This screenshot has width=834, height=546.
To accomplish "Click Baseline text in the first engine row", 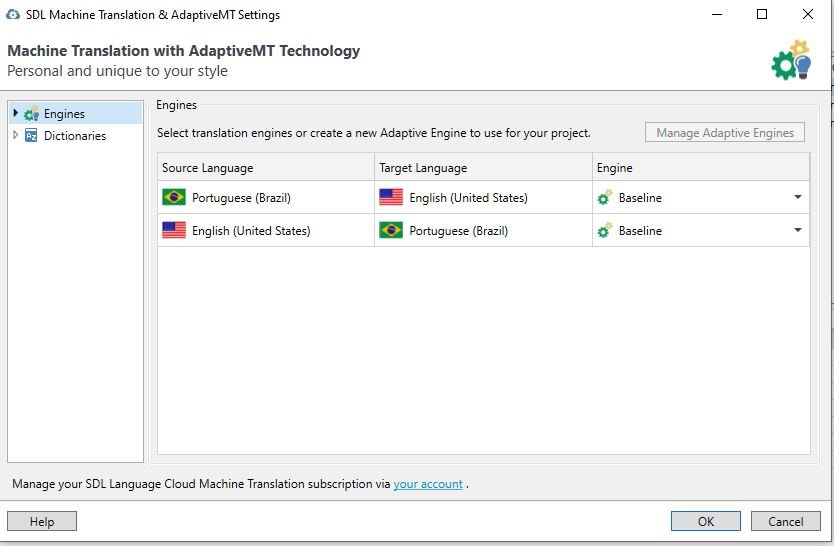I will [640, 198].
